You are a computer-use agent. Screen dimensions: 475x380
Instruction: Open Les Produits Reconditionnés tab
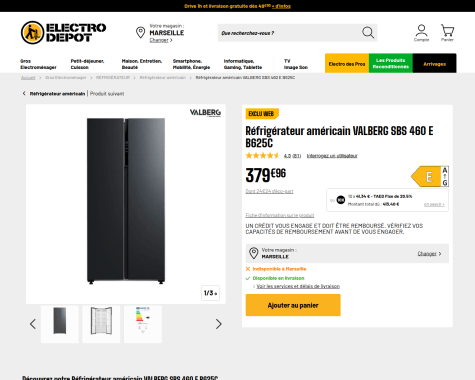[391, 63]
